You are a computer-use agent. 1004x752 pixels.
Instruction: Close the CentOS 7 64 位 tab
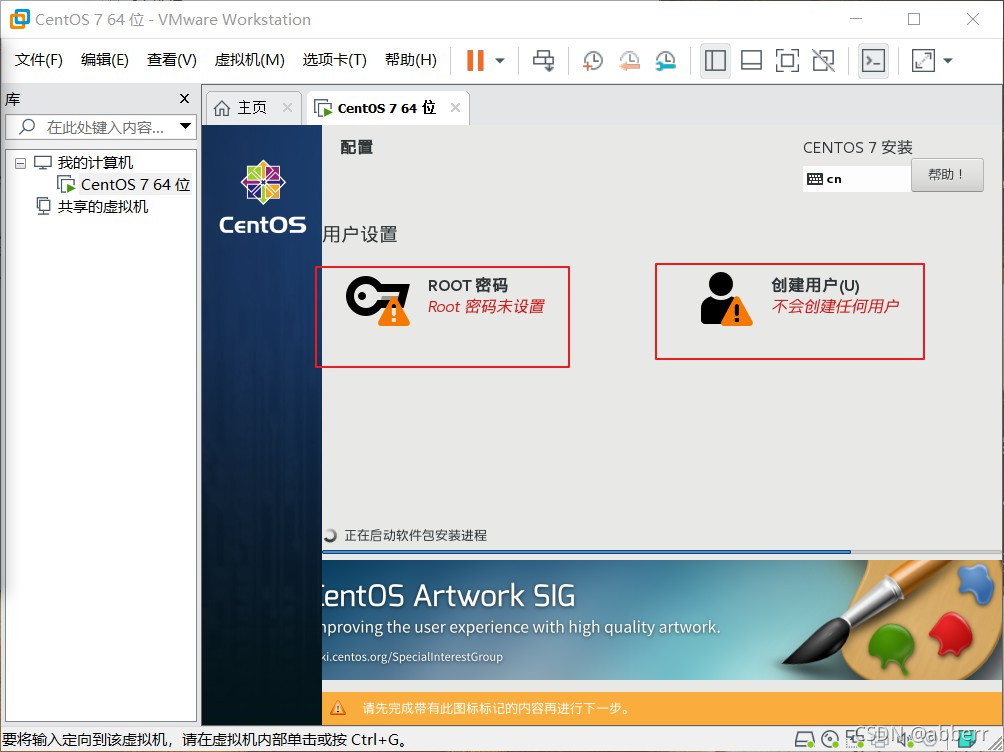click(455, 108)
